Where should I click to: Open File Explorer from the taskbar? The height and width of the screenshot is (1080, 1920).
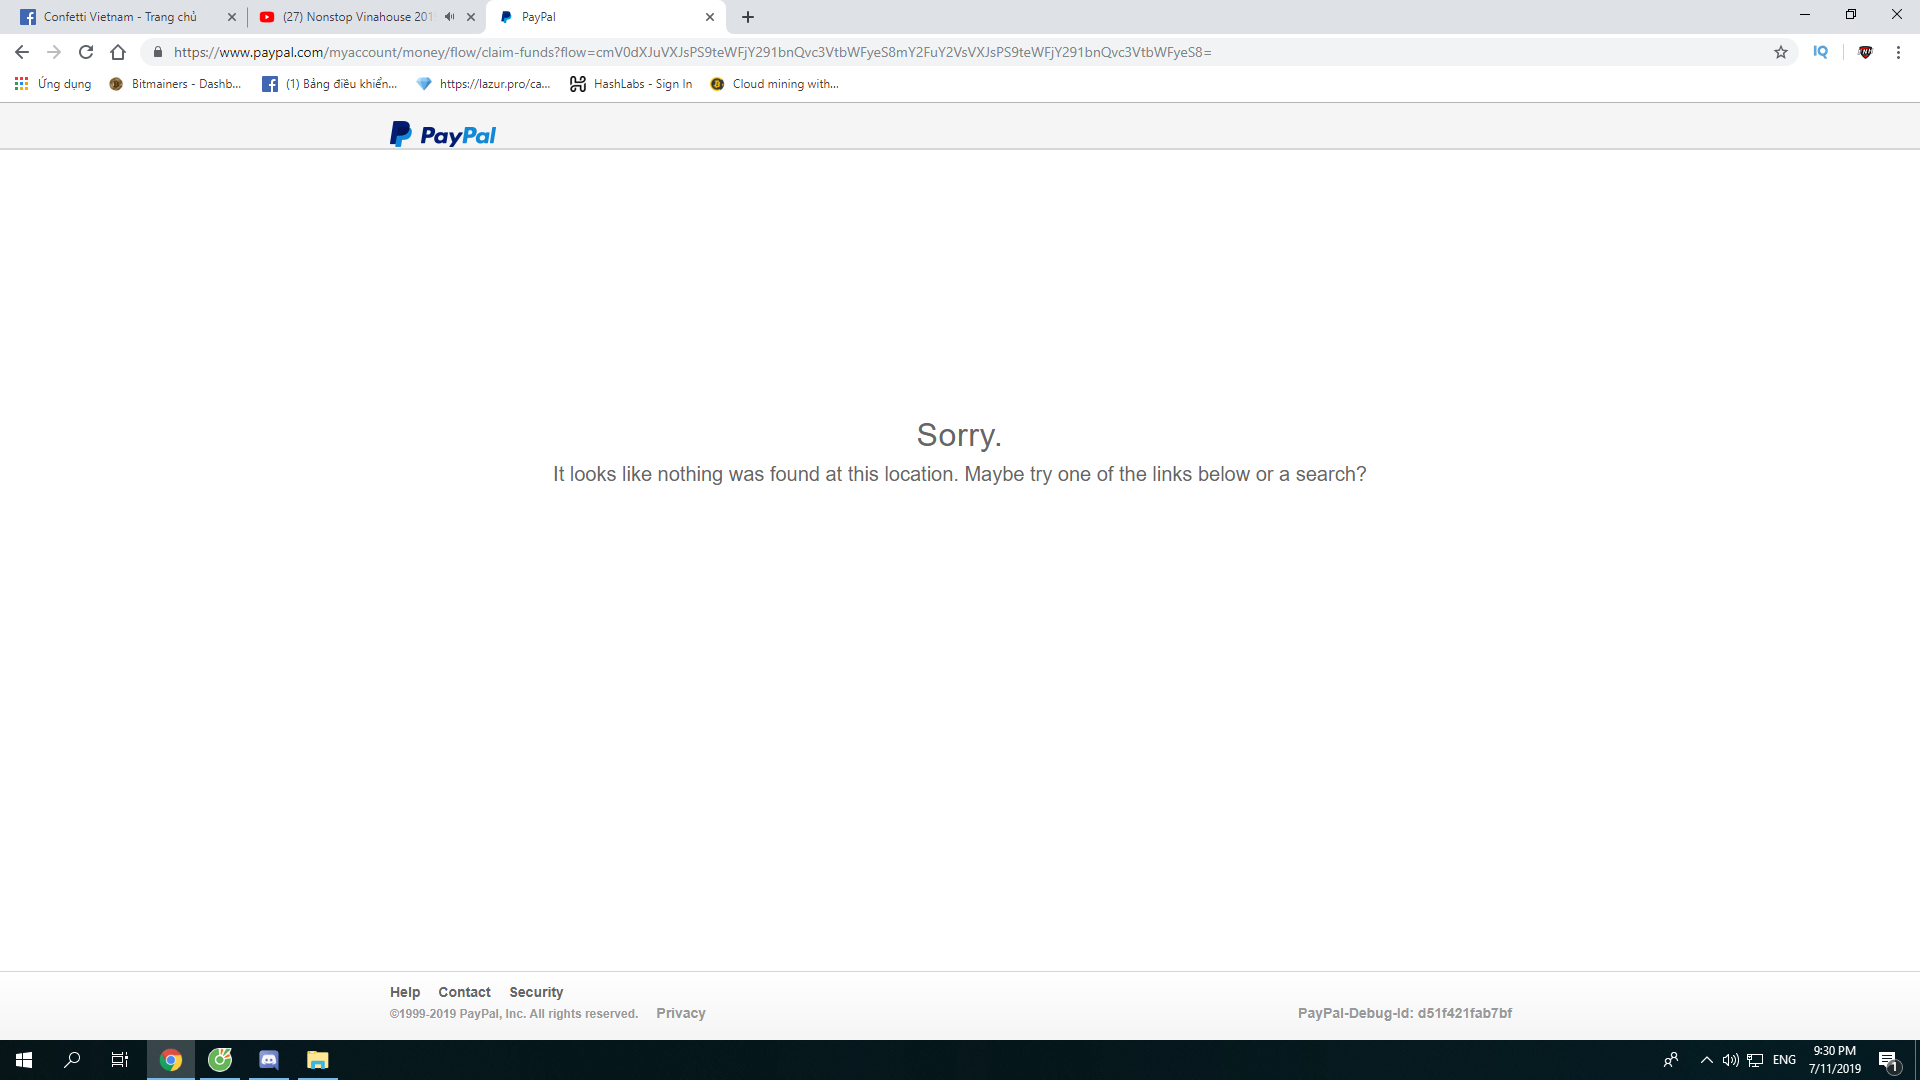(x=318, y=1060)
